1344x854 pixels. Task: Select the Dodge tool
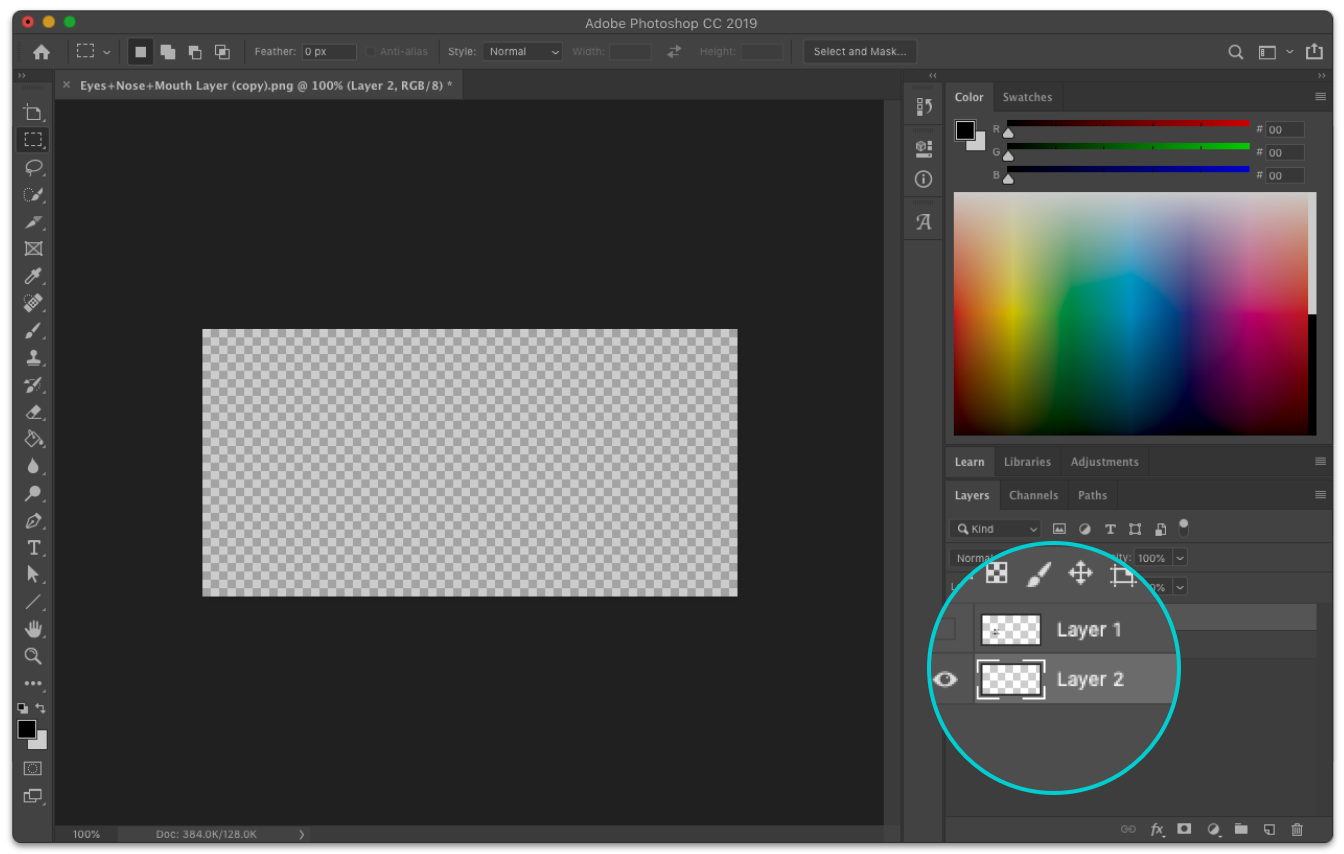point(33,493)
